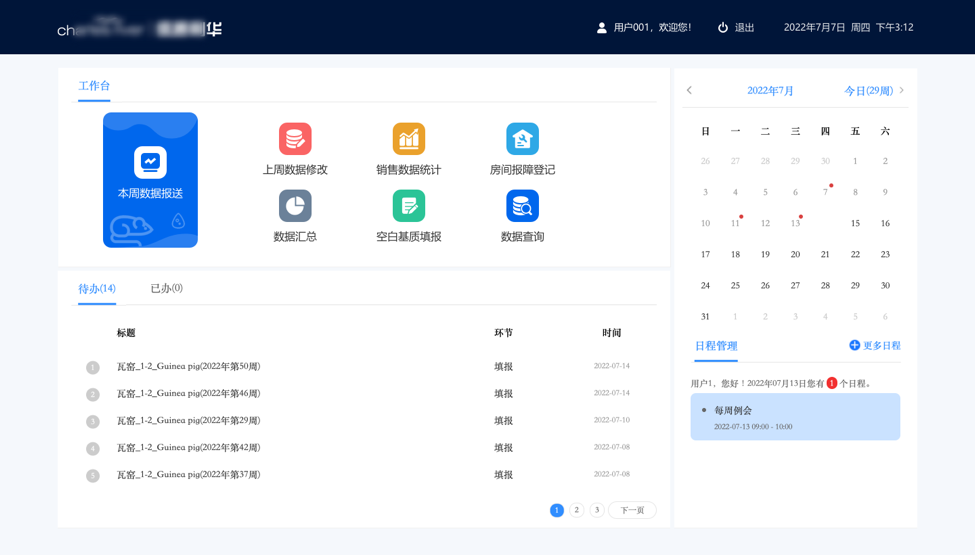Click the 退出 logout power icon
975x555 pixels.
coord(723,28)
